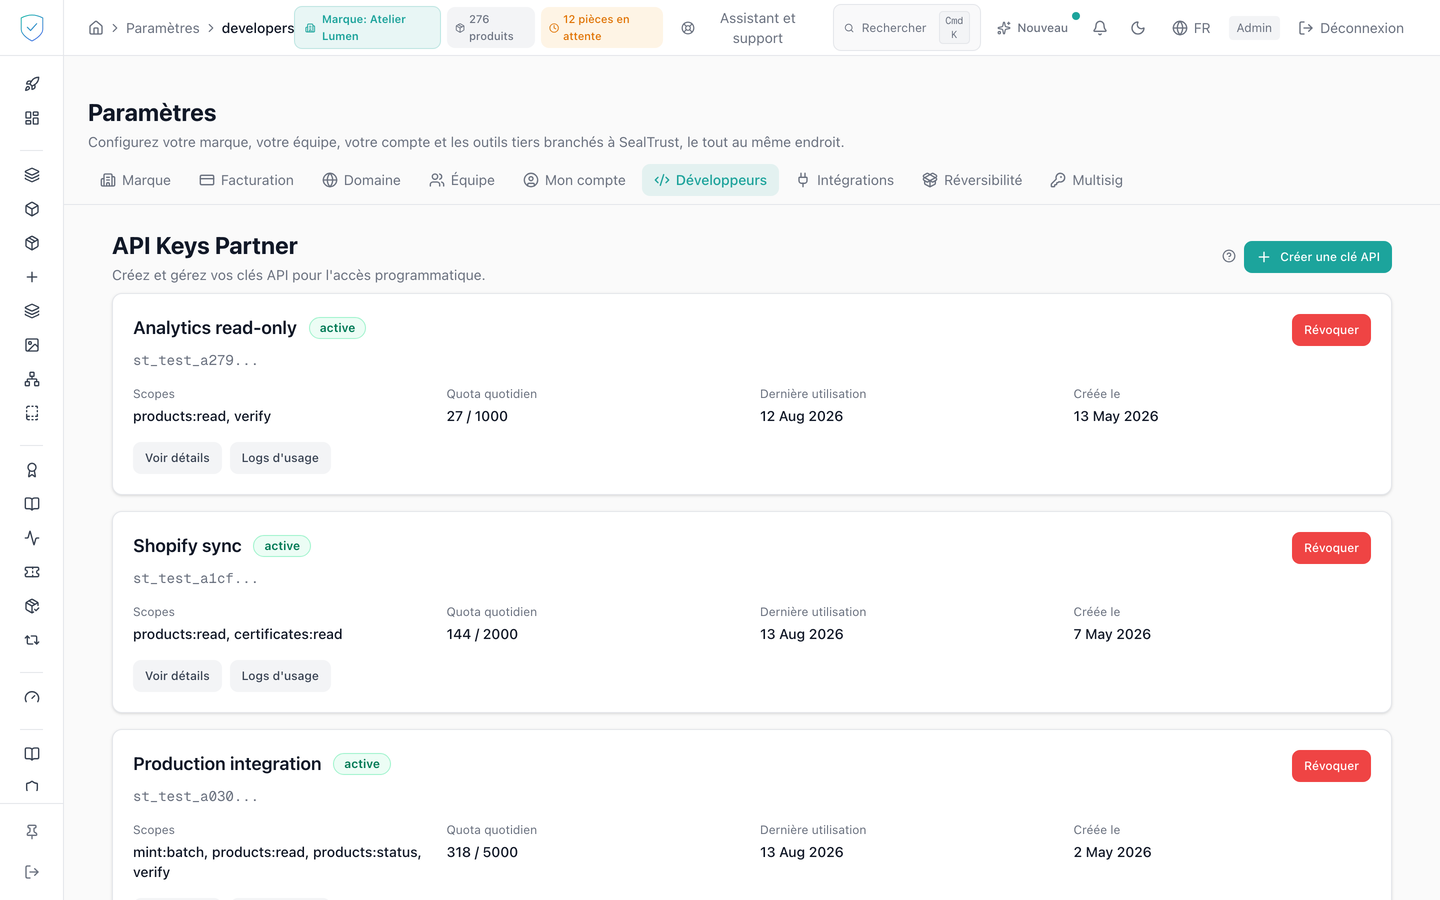
Task: Switch to the Réversibilité tab
Action: (x=972, y=180)
